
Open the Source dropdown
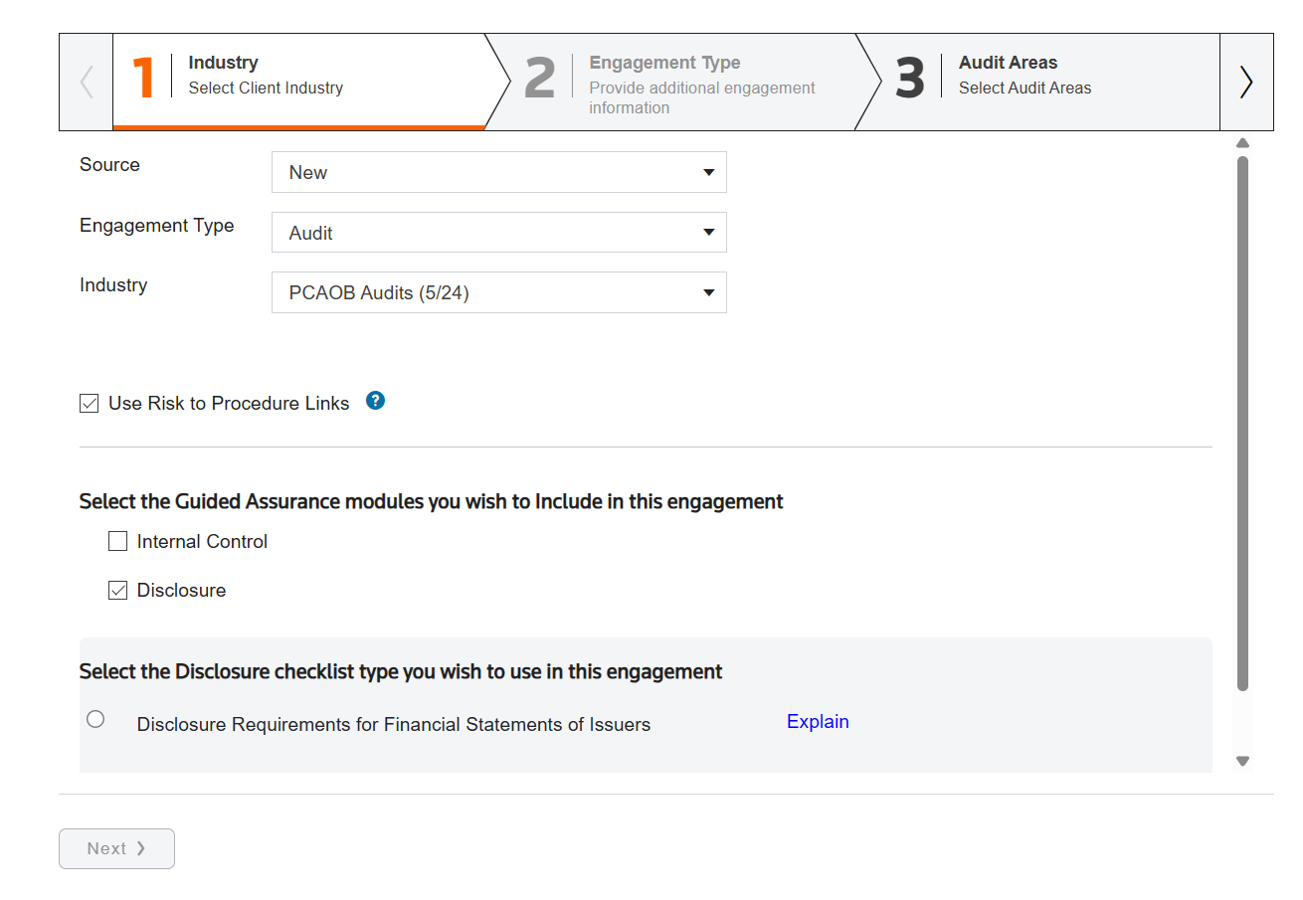click(498, 172)
